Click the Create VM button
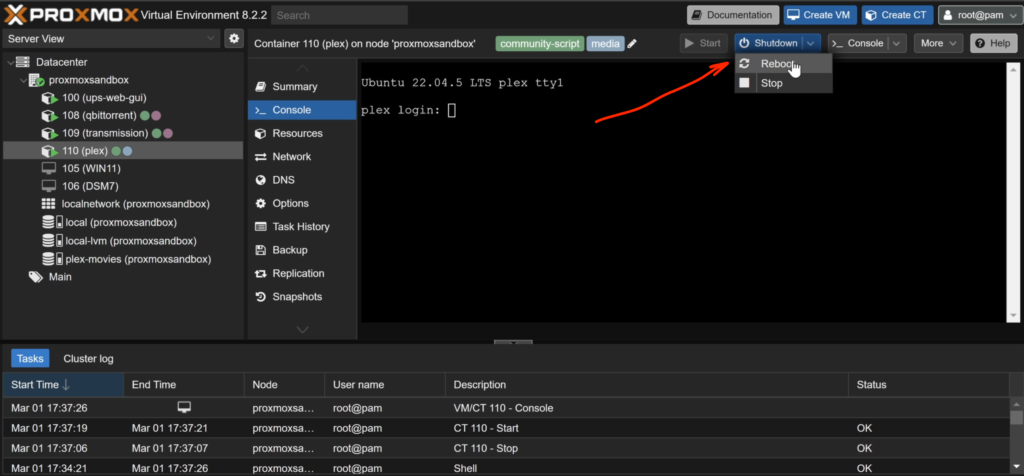Screen dimensions: 1024x476 [820, 15]
